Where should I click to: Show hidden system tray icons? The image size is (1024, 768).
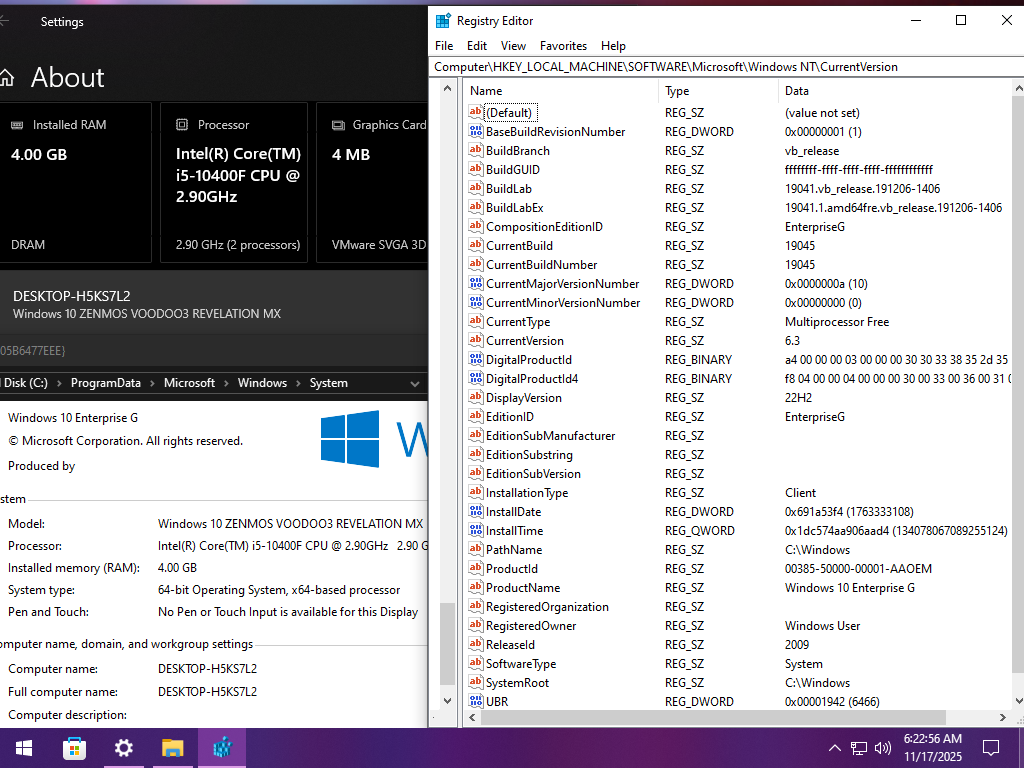pyautogui.click(x=834, y=748)
